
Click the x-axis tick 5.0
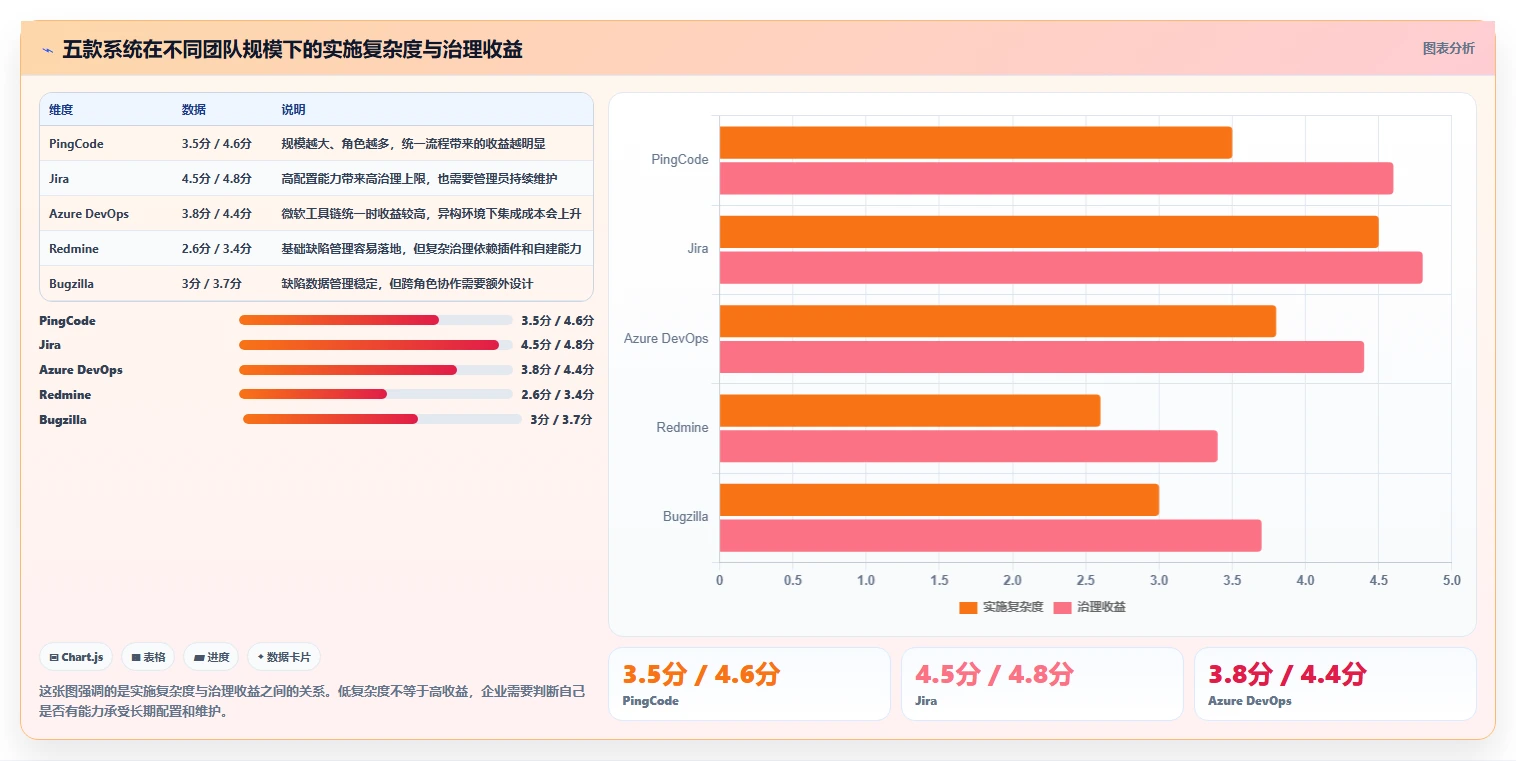tap(1452, 580)
